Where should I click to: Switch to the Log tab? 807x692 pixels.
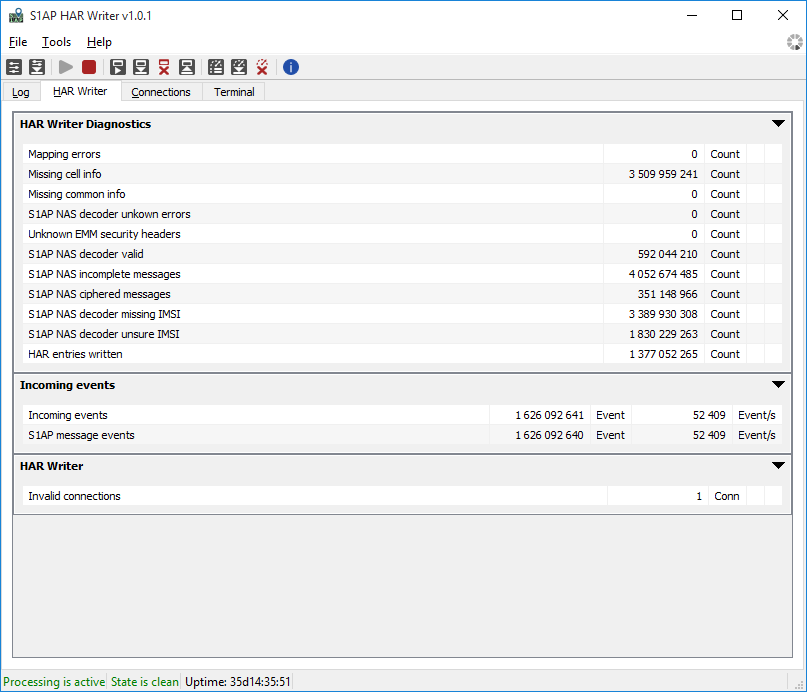coord(21,92)
